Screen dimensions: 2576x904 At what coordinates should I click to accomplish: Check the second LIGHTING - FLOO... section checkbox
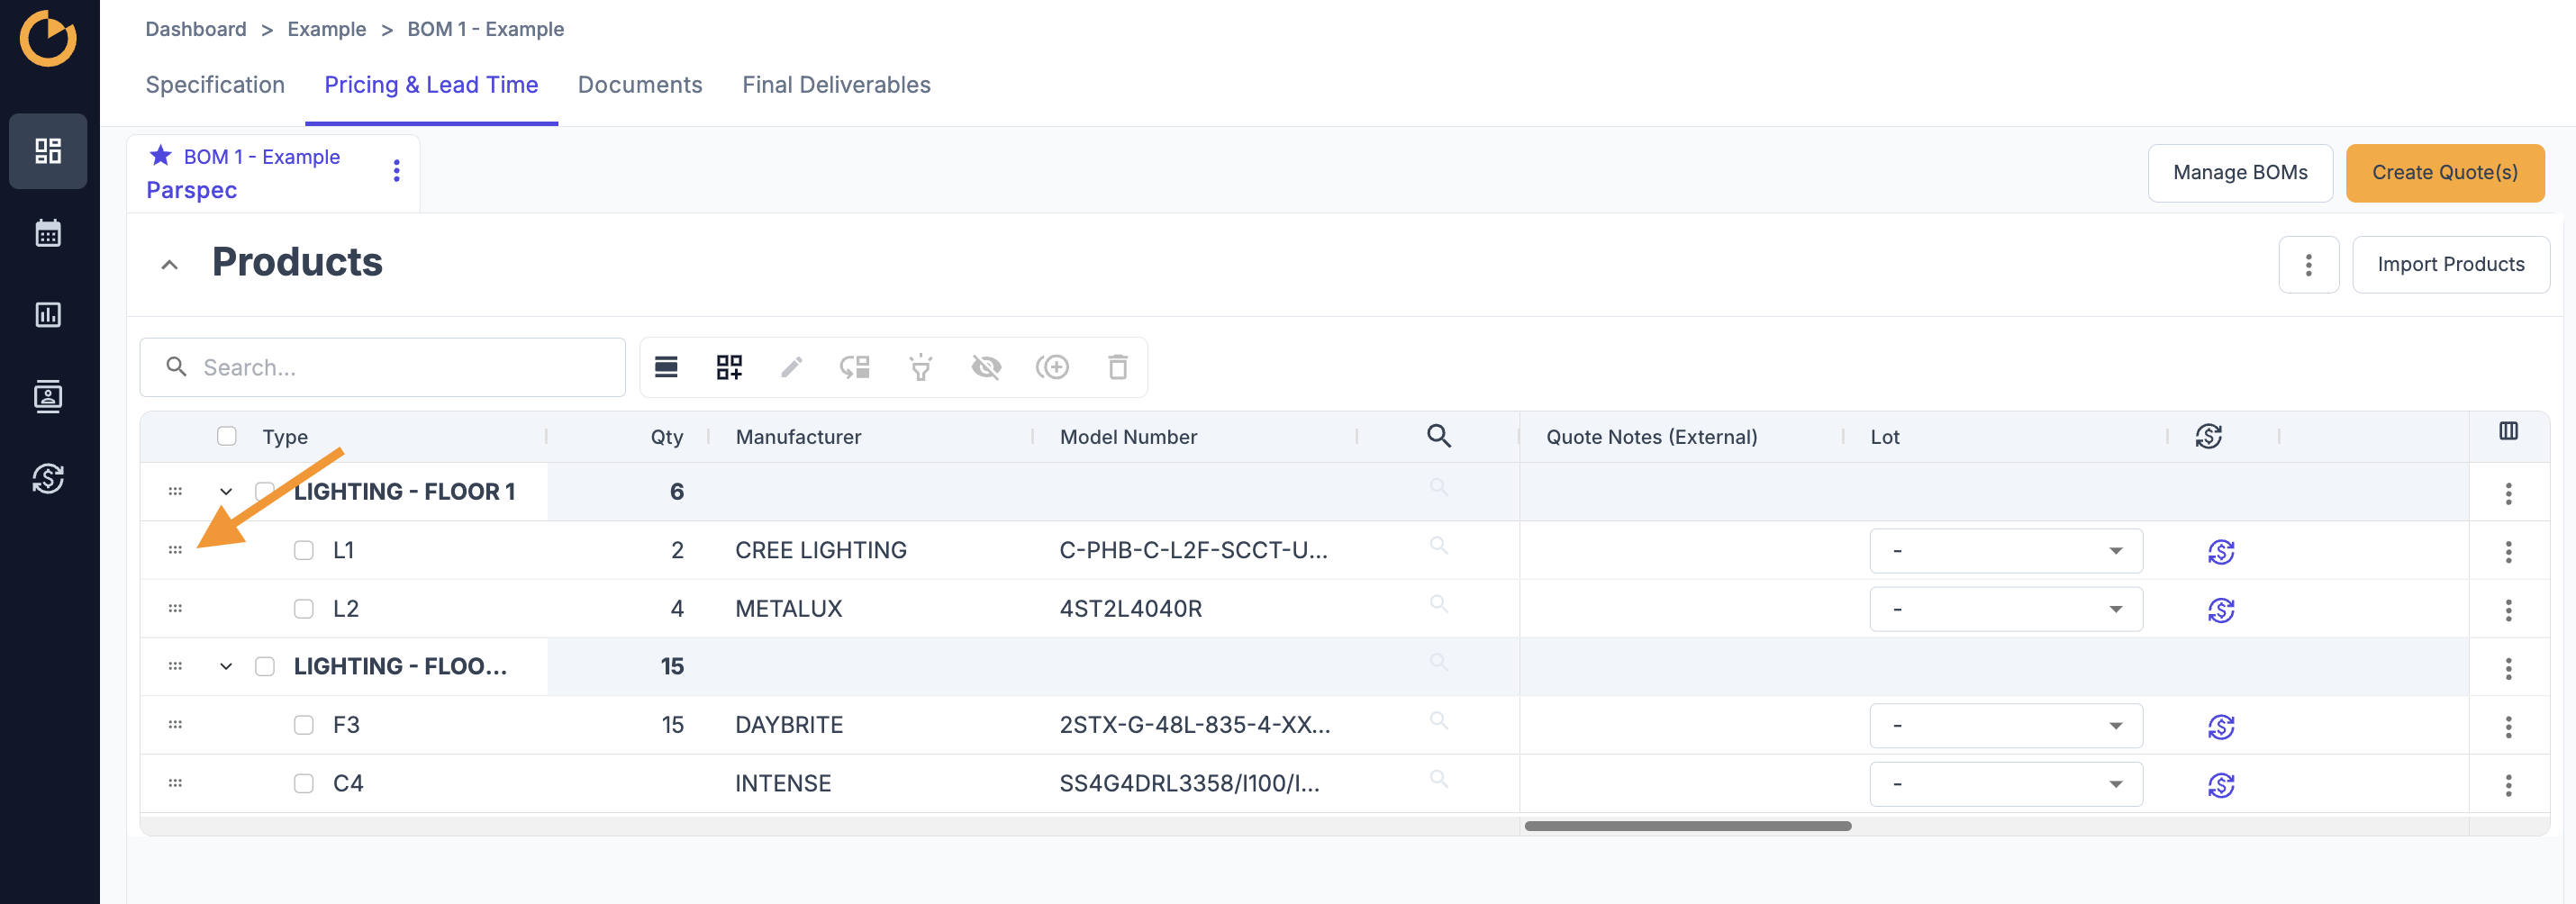click(265, 666)
